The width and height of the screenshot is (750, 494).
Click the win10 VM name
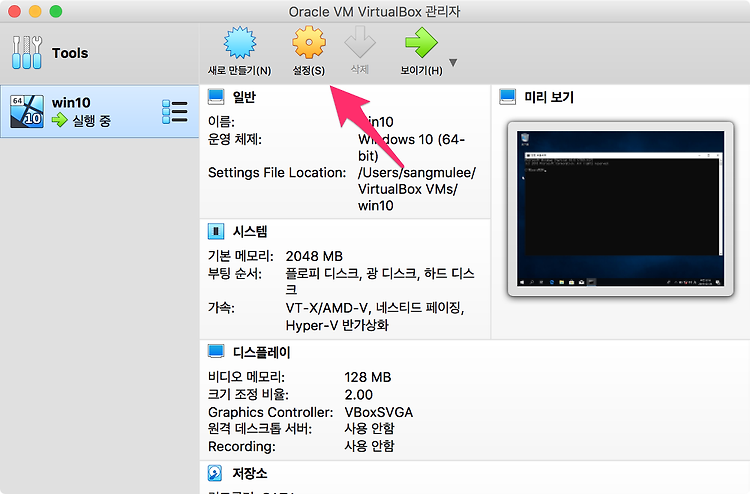point(71,102)
